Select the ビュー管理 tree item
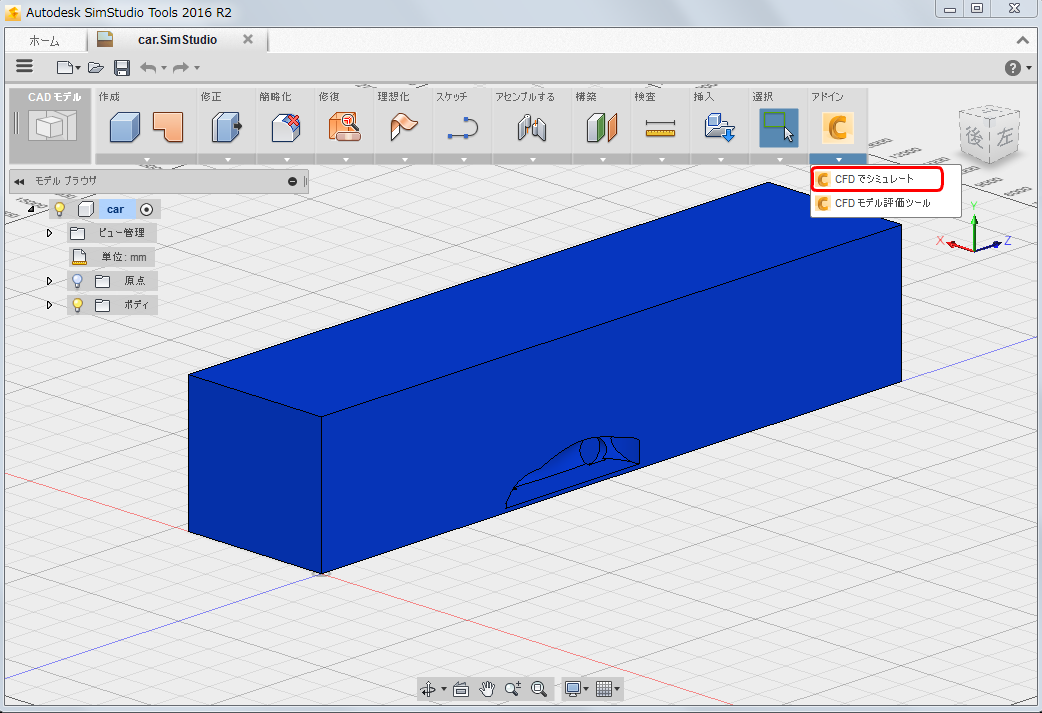 (122, 233)
